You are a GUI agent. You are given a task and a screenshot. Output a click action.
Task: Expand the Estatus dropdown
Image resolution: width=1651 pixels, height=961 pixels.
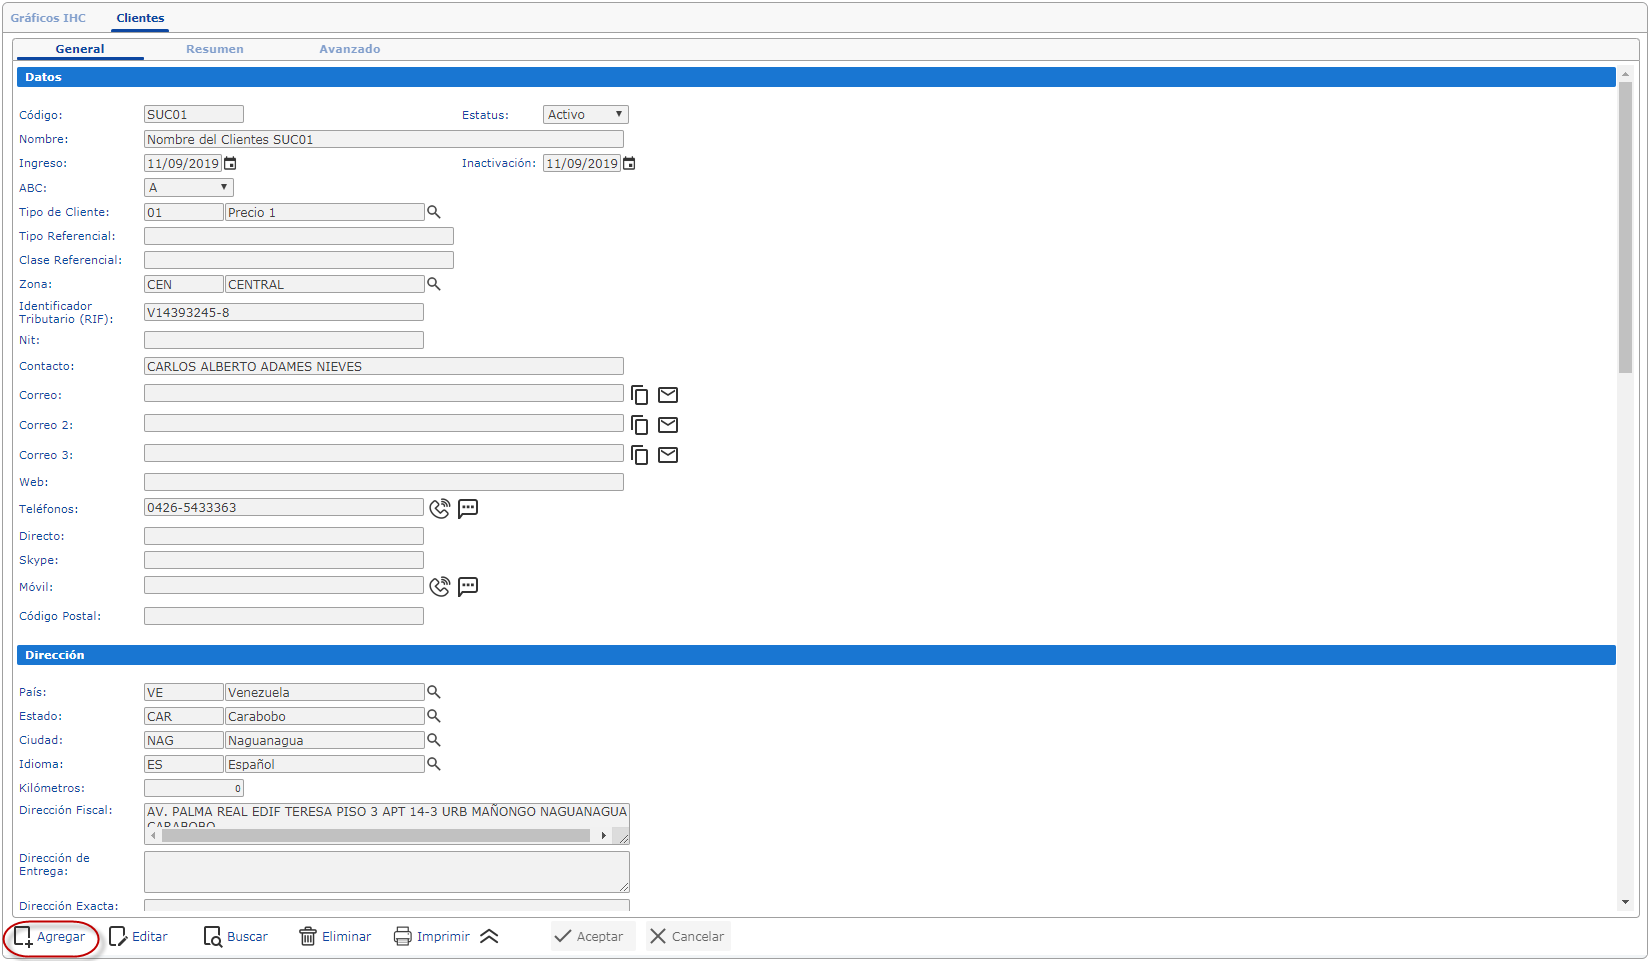tap(586, 115)
